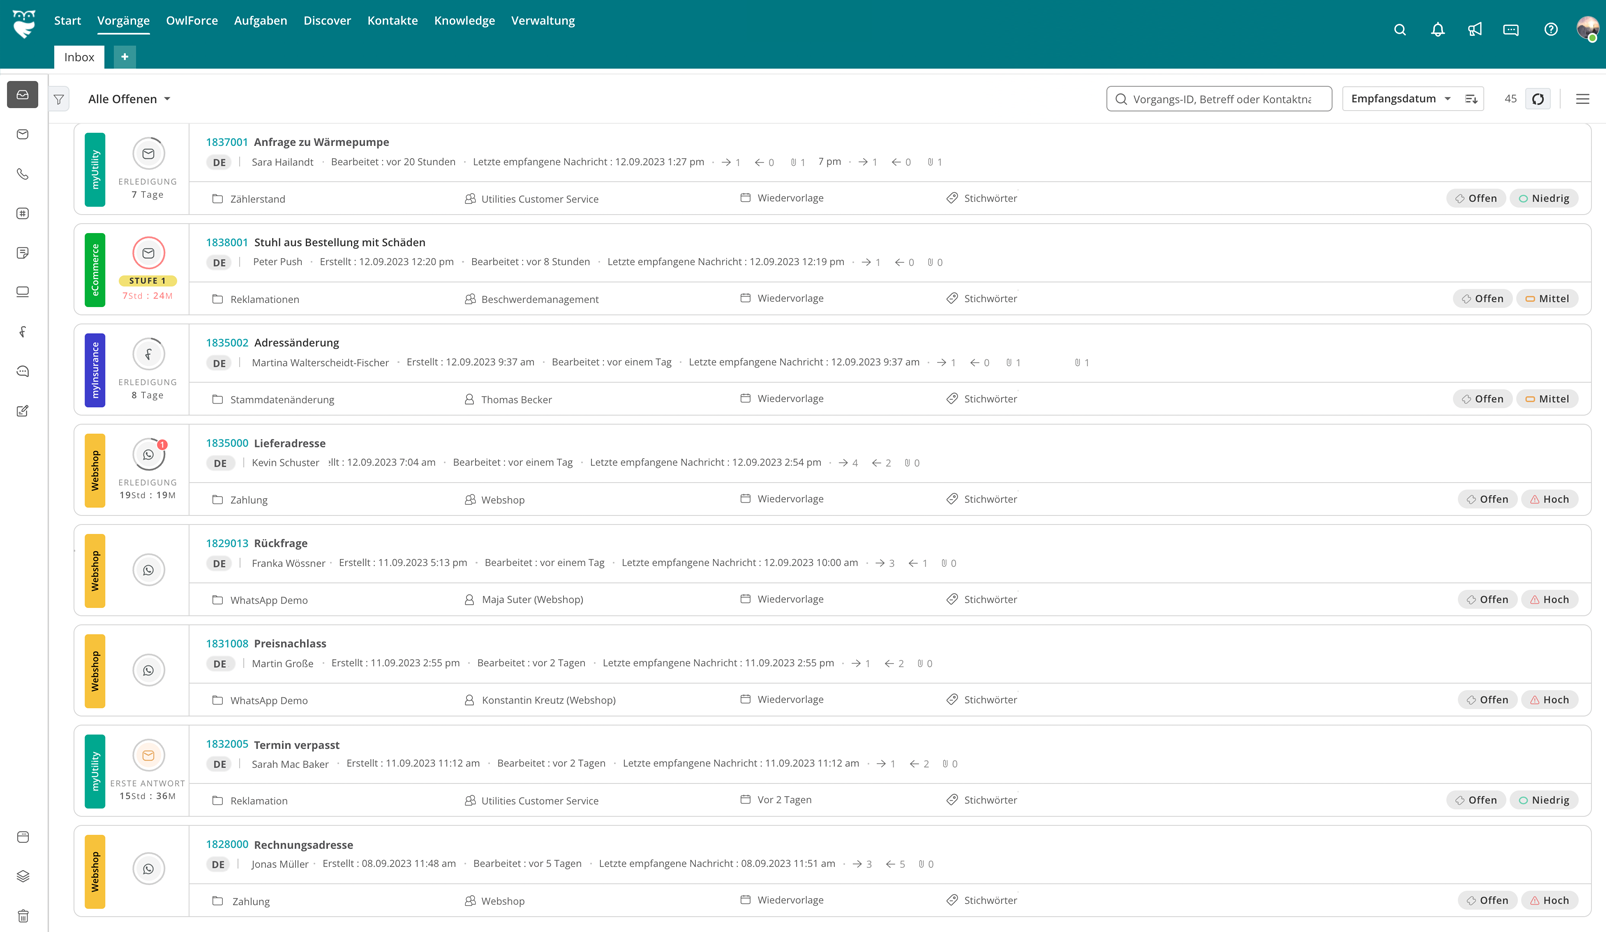Screen dimensions: 1606x932
Task: Add a new tab with the plus button
Action: pos(123,57)
